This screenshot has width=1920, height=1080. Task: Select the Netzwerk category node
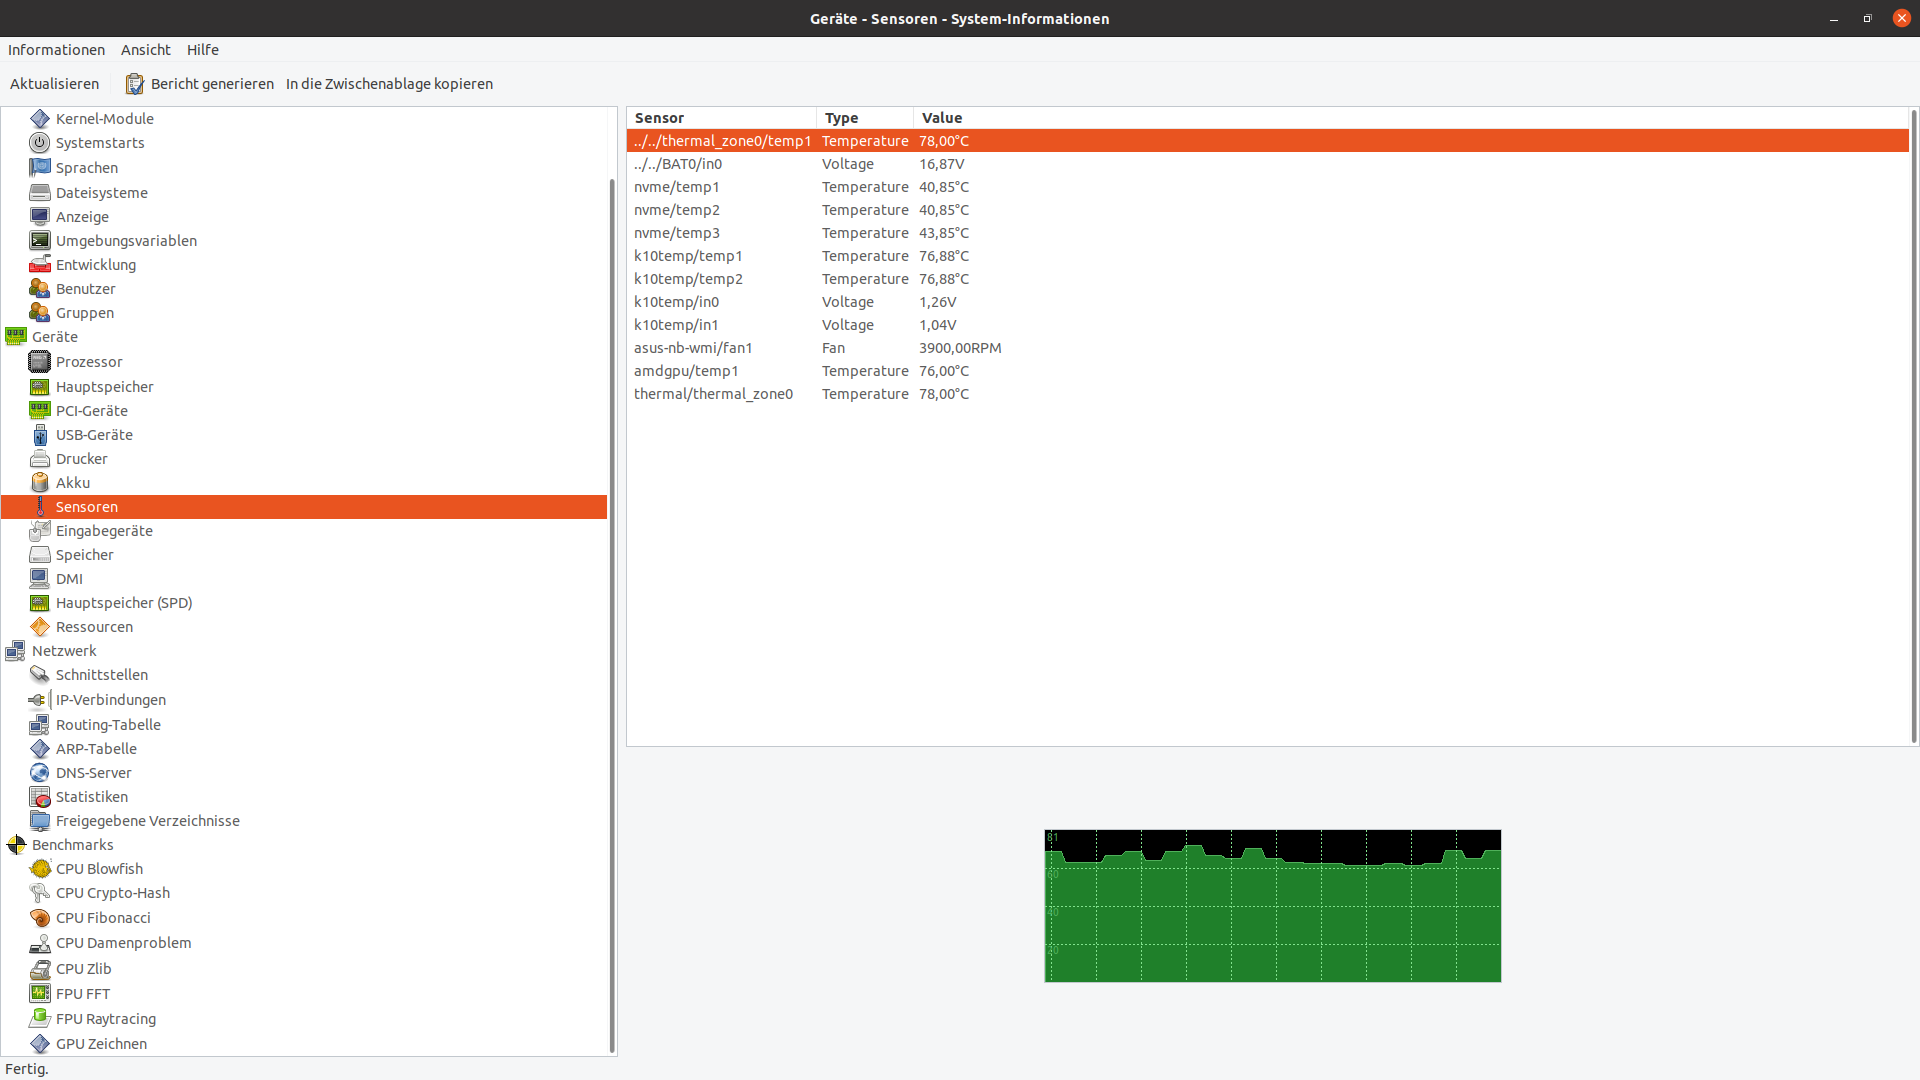tap(64, 651)
